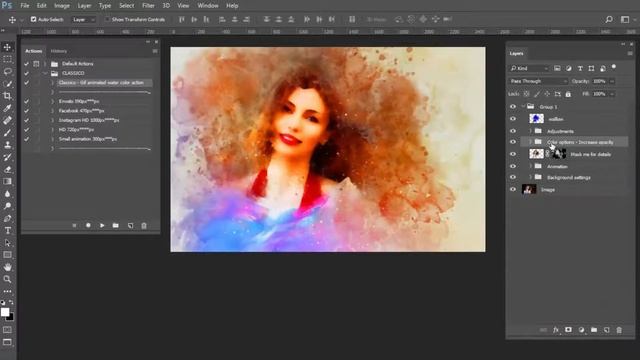Select the Healing Brush tool
Screen dimensions: 640x360
pos(7,120)
